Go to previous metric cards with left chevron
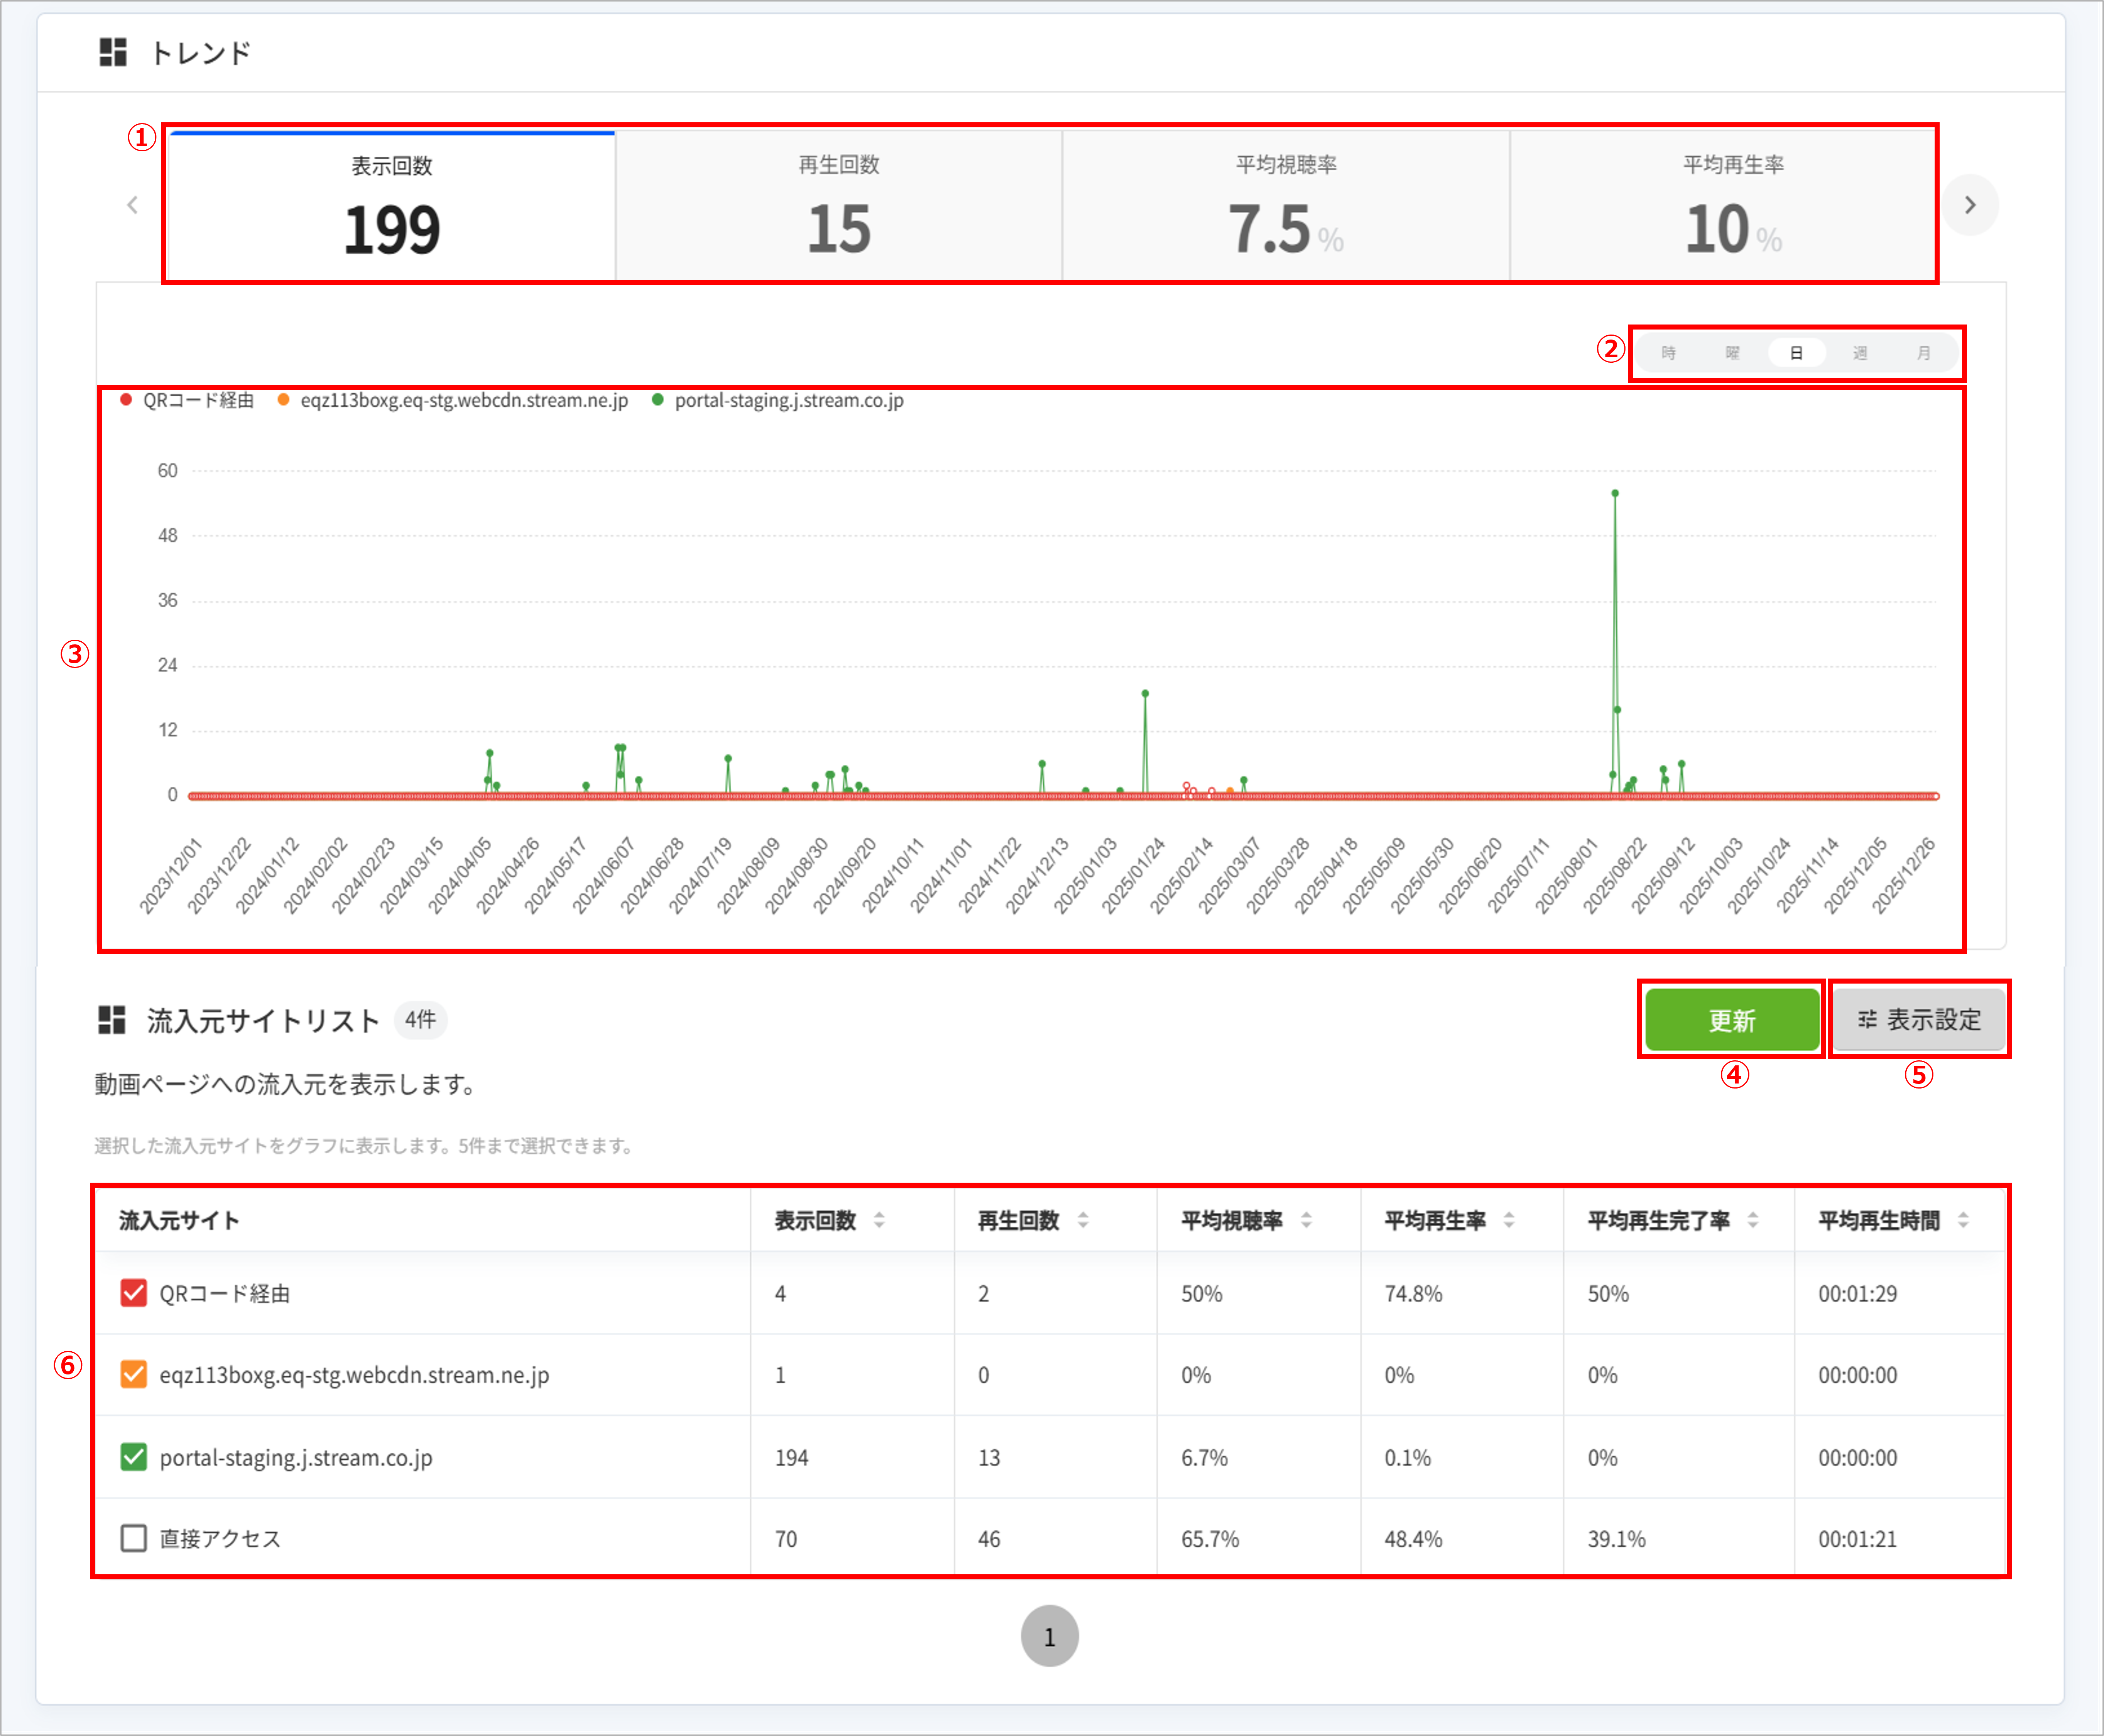The height and width of the screenshot is (1736, 2104). (x=132, y=205)
